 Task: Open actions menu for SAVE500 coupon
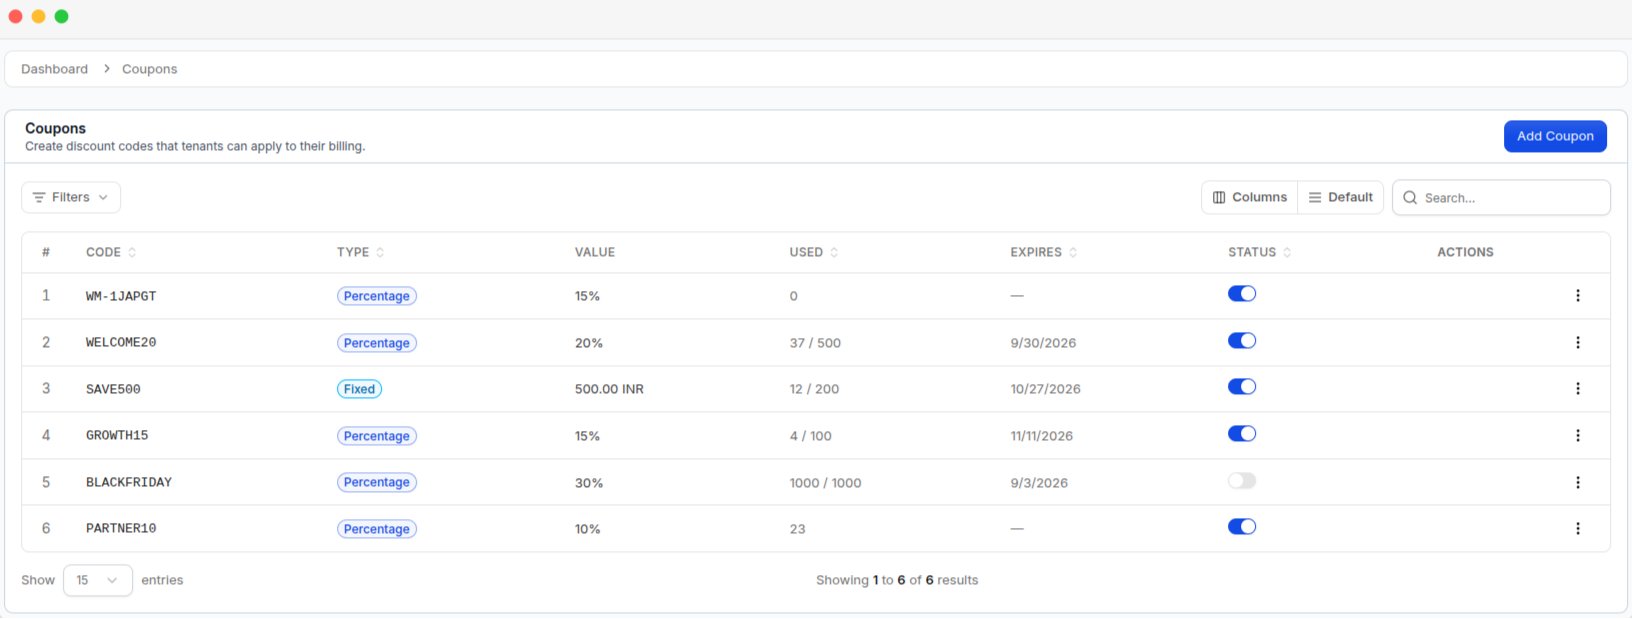click(x=1578, y=389)
